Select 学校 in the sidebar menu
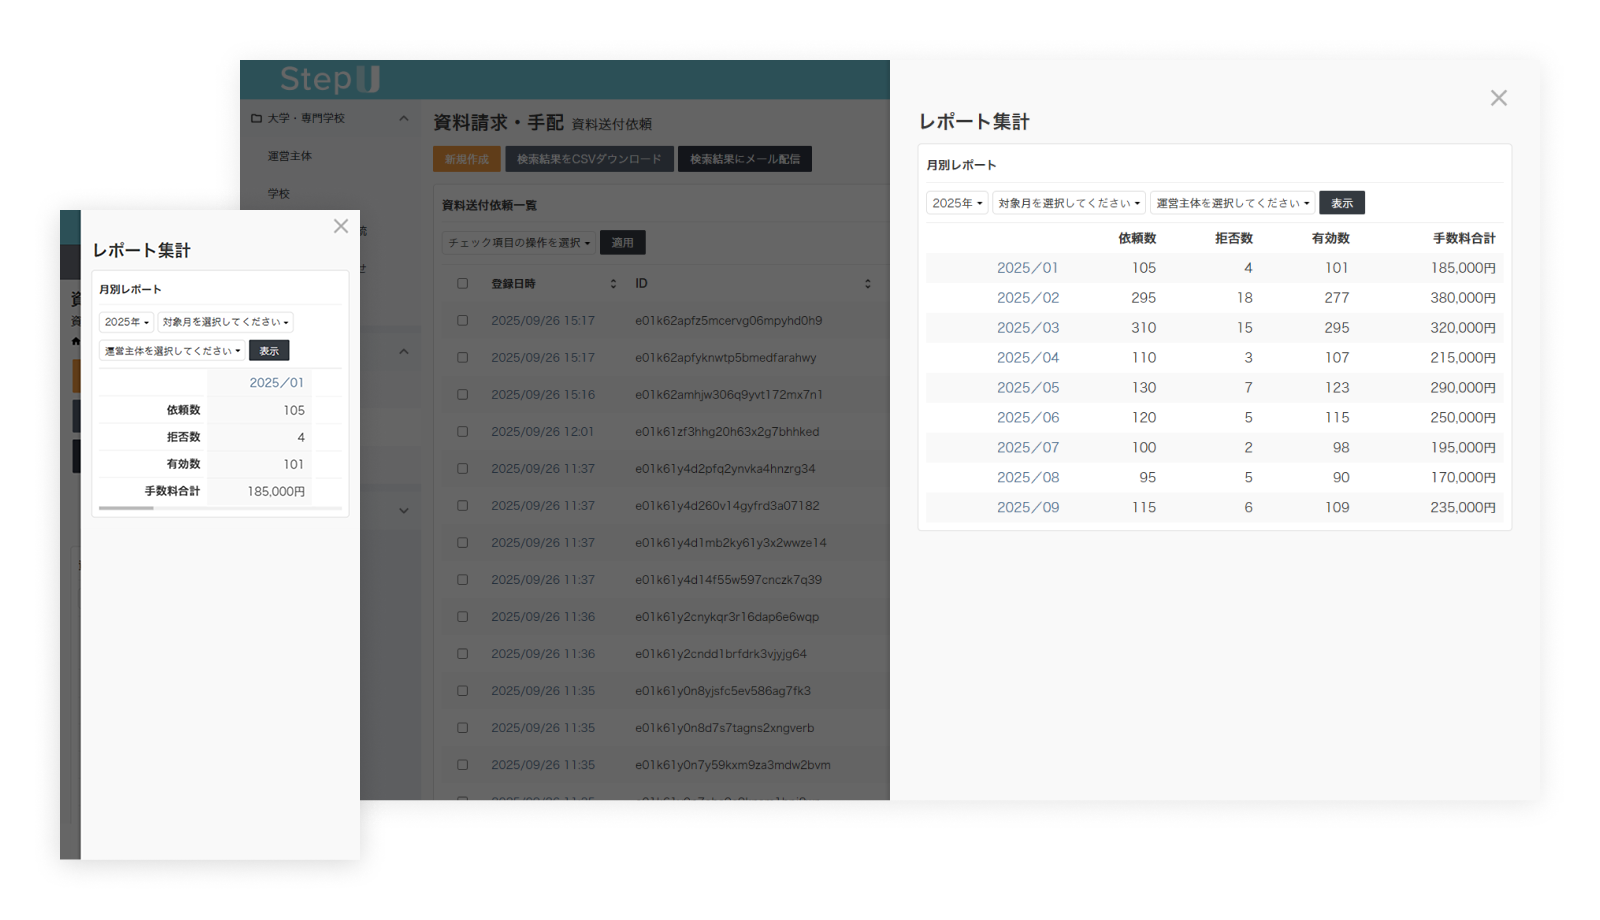The image size is (1600, 920). 279,194
